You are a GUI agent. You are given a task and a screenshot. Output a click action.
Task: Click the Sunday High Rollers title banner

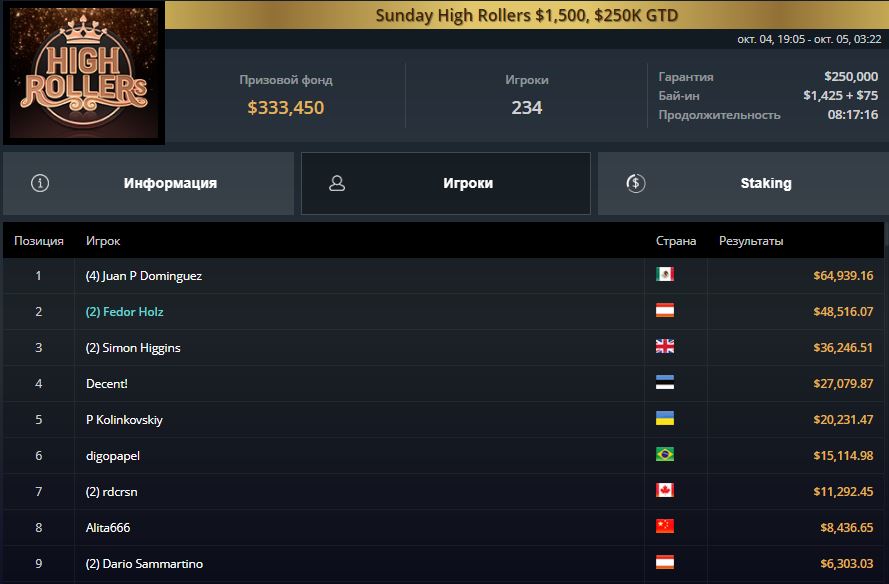pyautogui.click(x=527, y=15)
